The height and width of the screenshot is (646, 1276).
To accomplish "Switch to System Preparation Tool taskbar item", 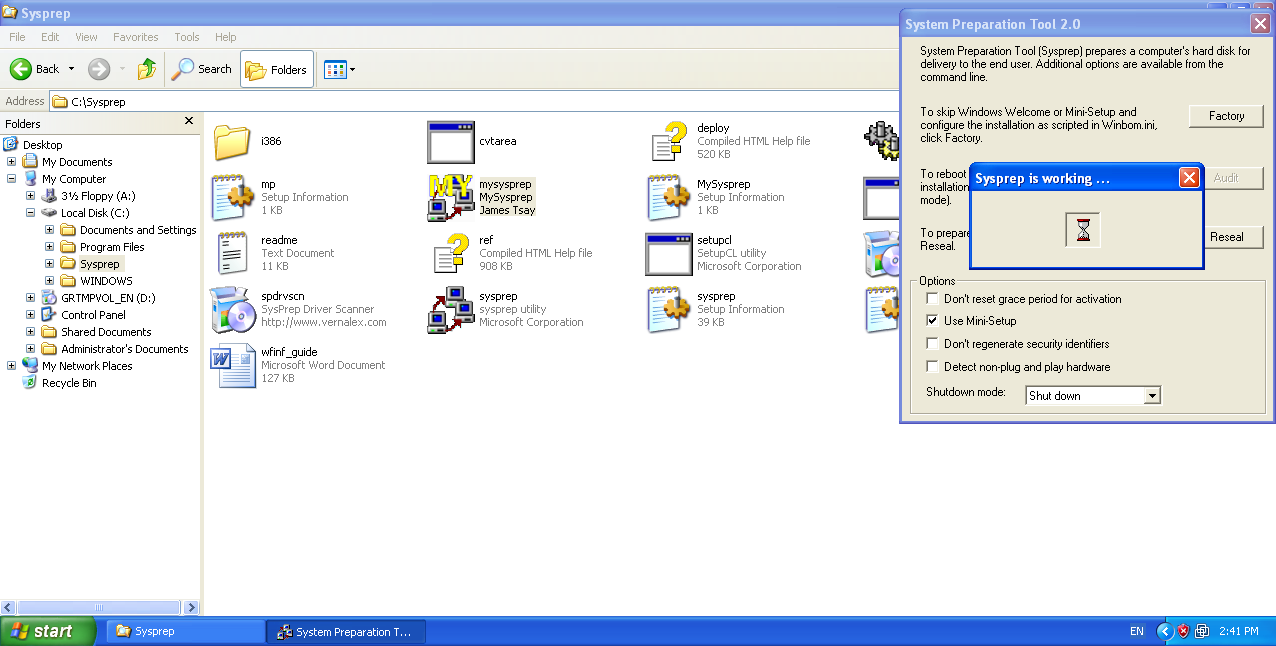I will point(346,632).
